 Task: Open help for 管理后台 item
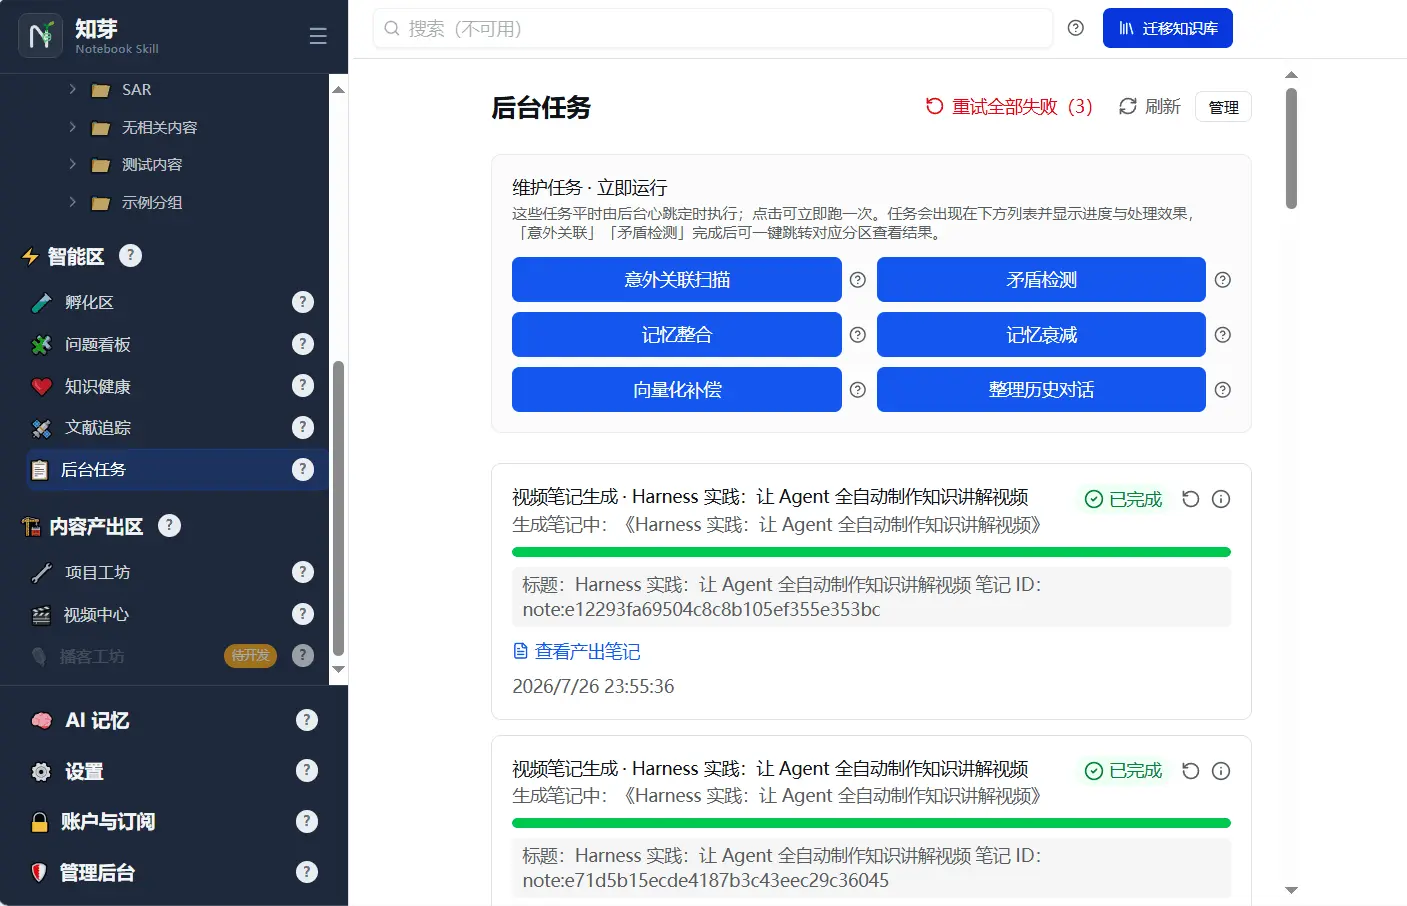click(308, 872)
